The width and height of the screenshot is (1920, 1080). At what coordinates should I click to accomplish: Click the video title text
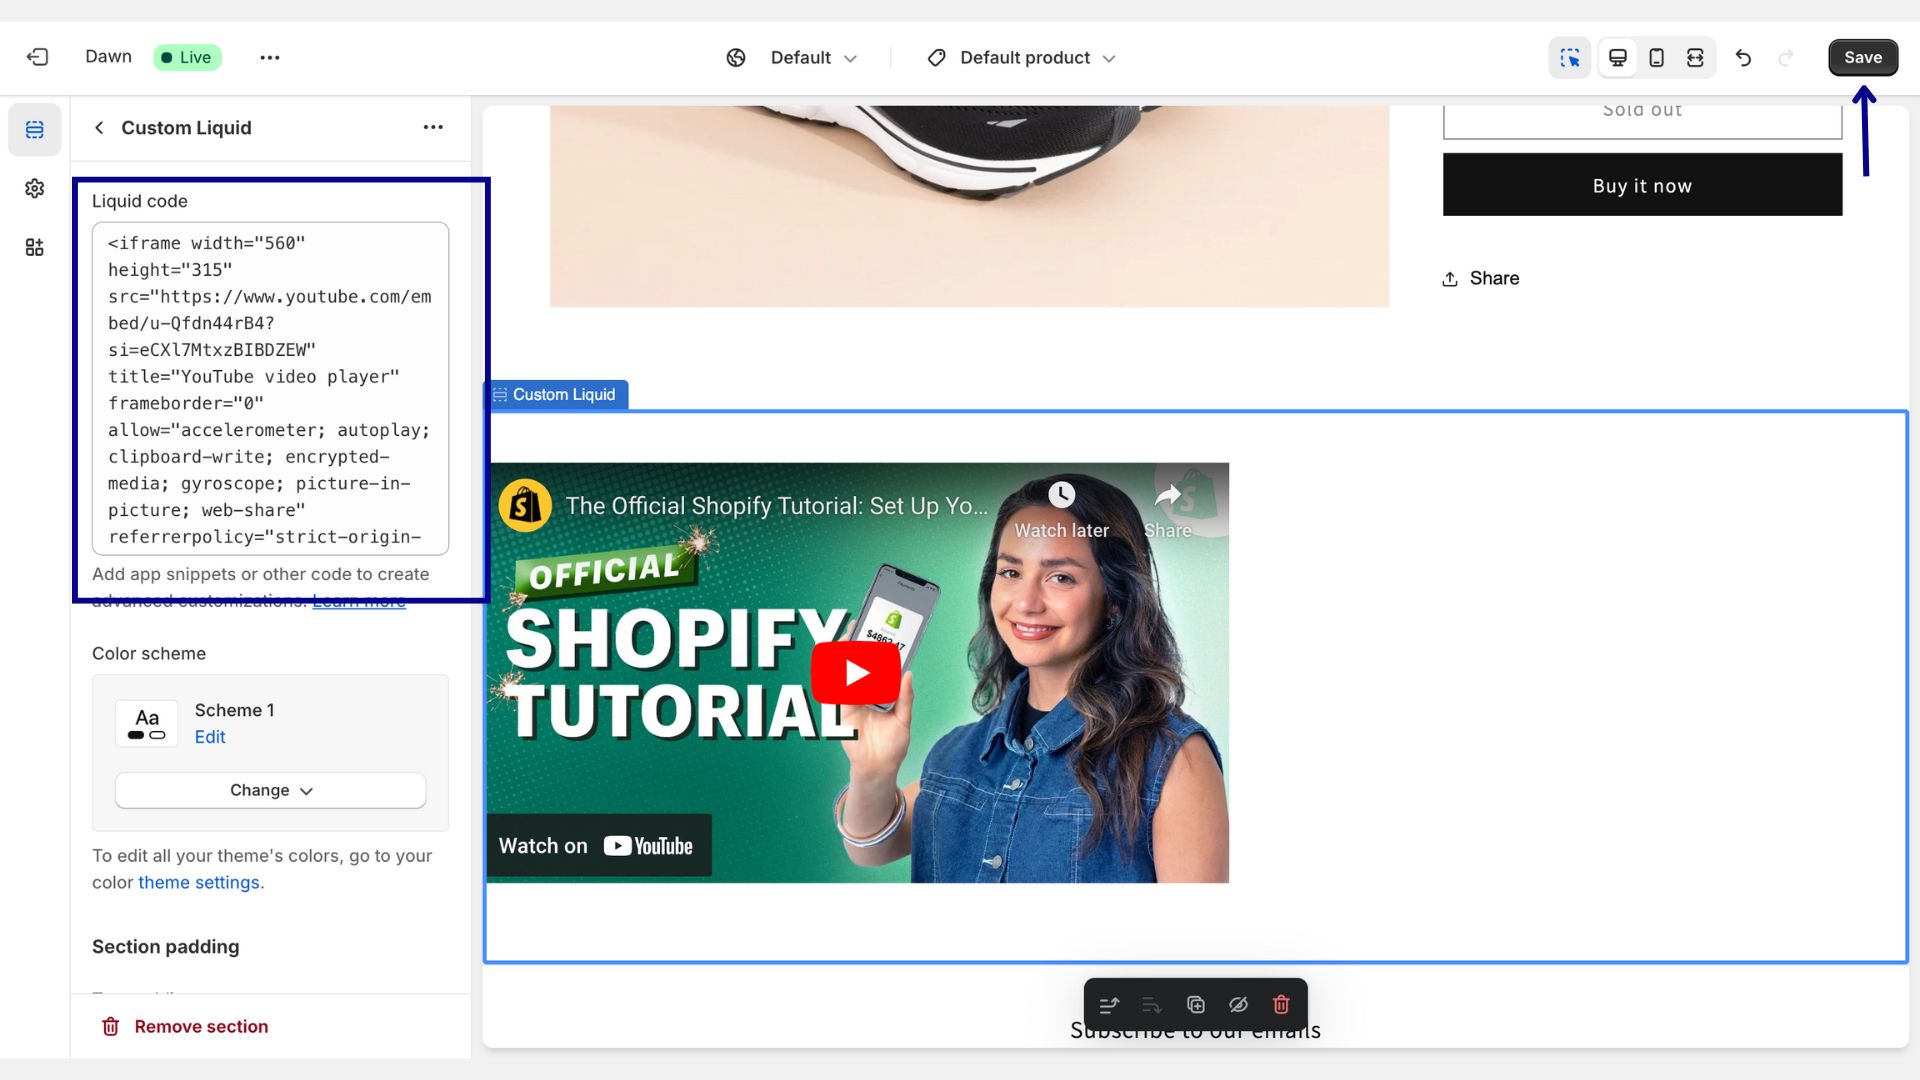tap(776, 506)
